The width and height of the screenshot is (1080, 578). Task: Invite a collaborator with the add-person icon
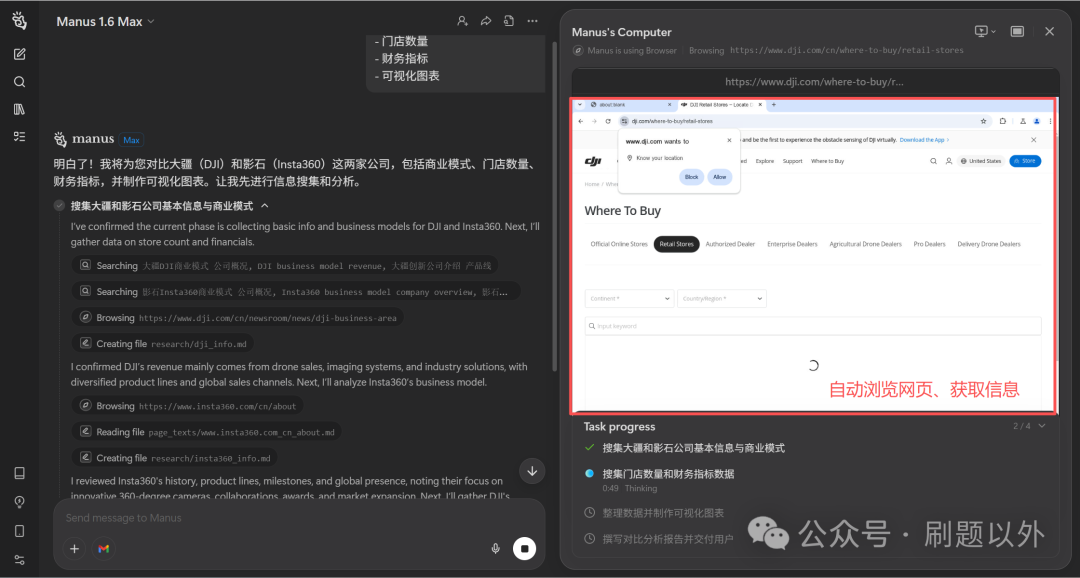[x=463, y=21]
